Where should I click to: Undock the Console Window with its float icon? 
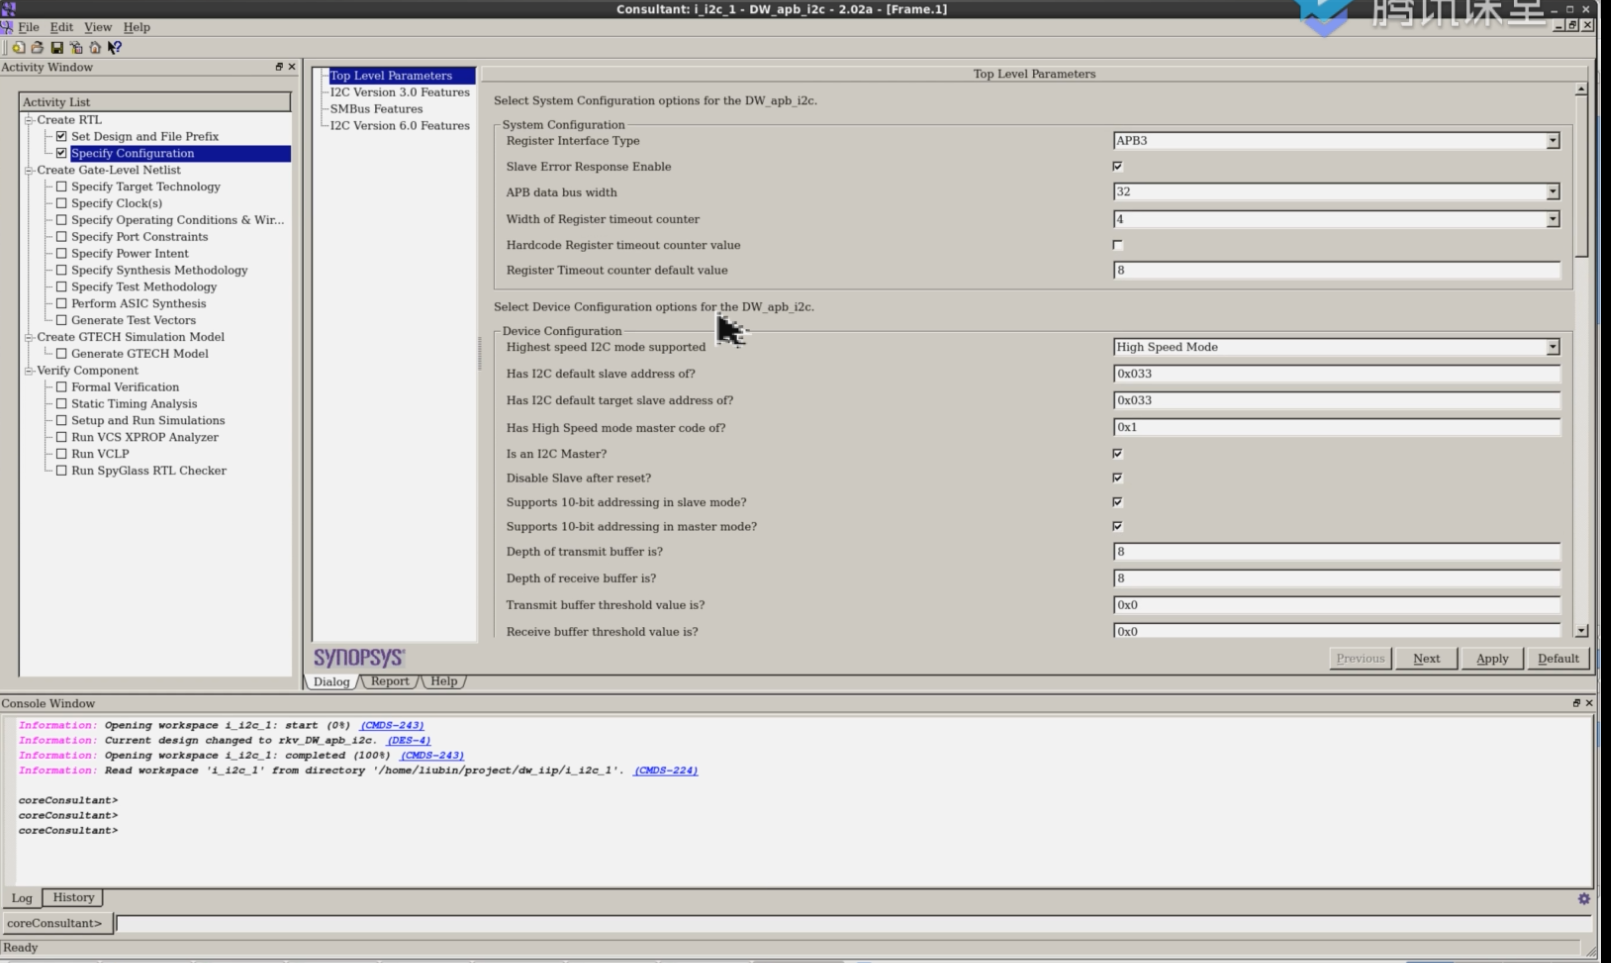coord(1576,703)
